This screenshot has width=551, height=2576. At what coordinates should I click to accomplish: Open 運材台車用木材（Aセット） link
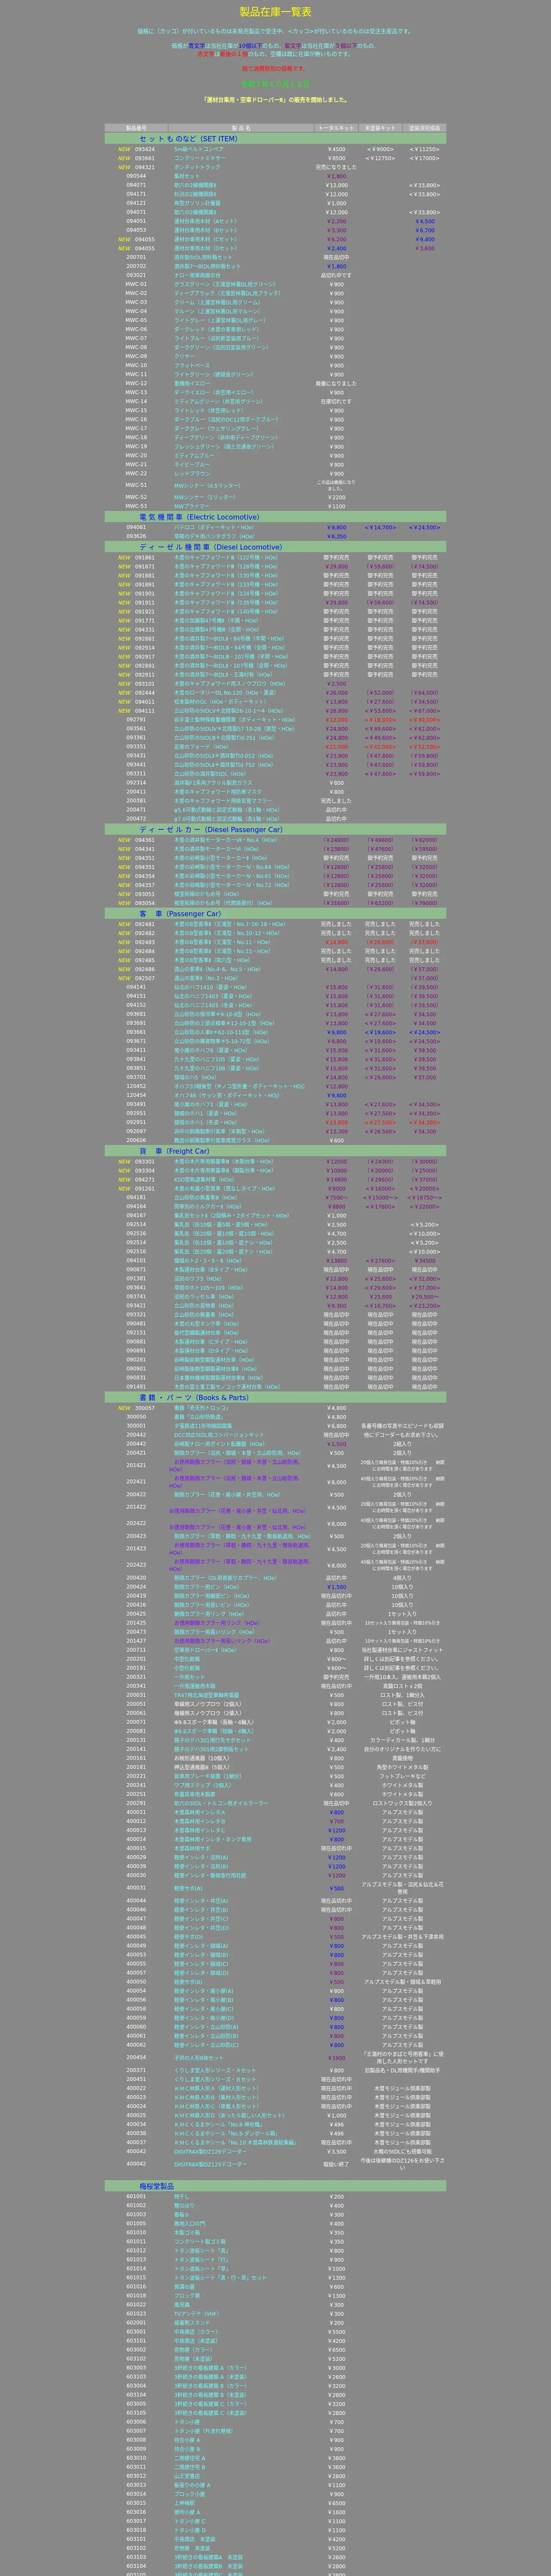point(205,221)
